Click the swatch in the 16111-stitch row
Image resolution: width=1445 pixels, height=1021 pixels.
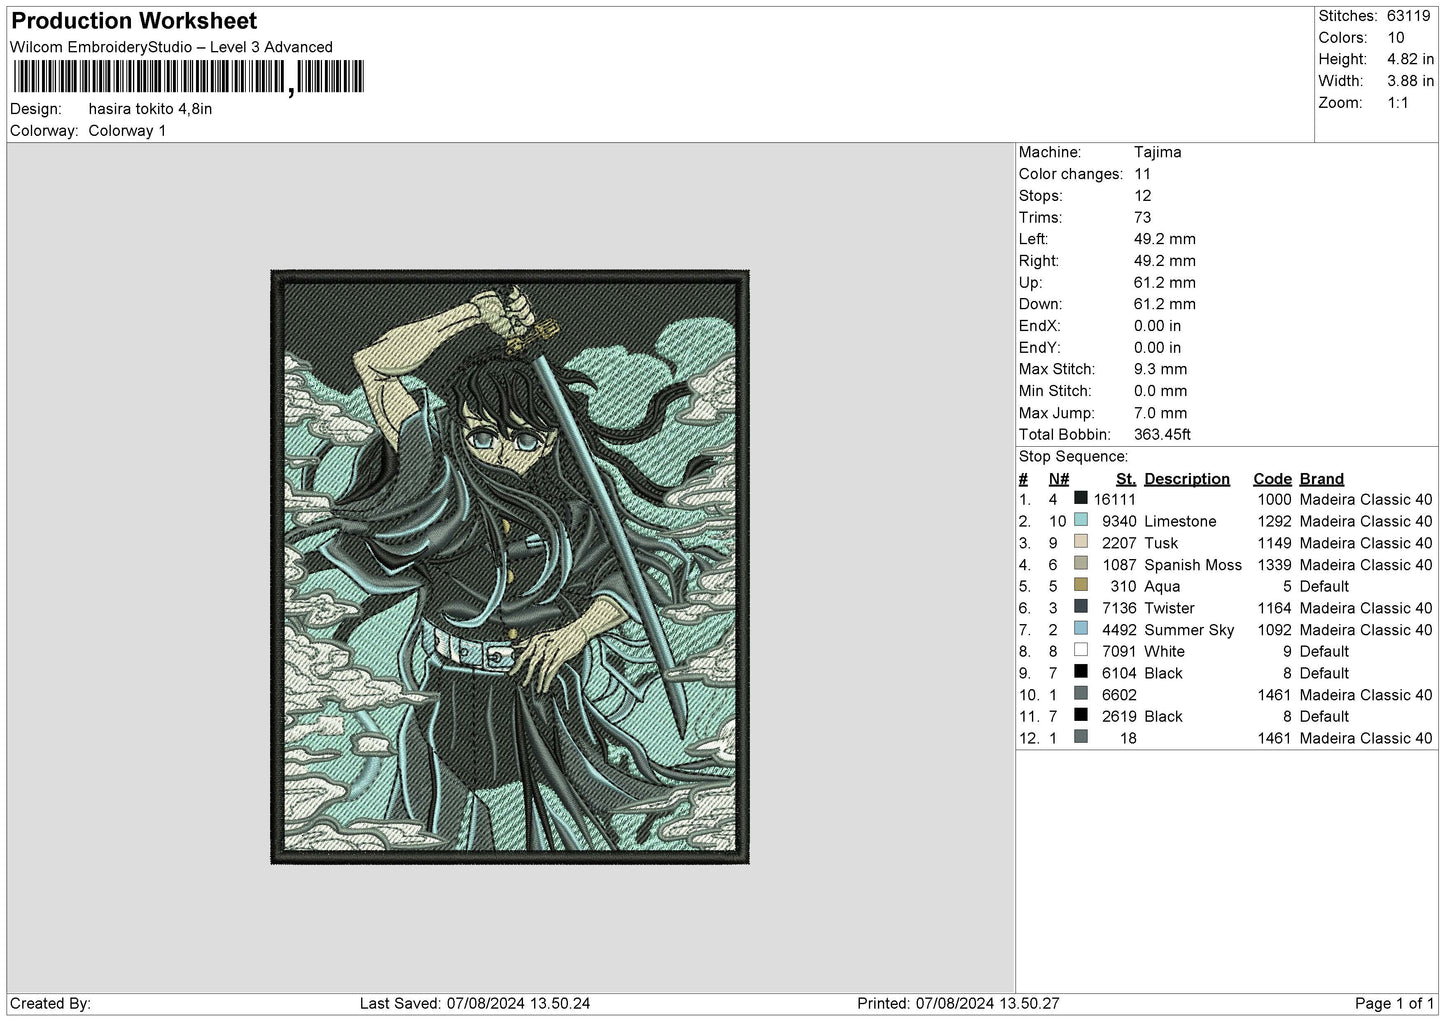coord(1081,497)
